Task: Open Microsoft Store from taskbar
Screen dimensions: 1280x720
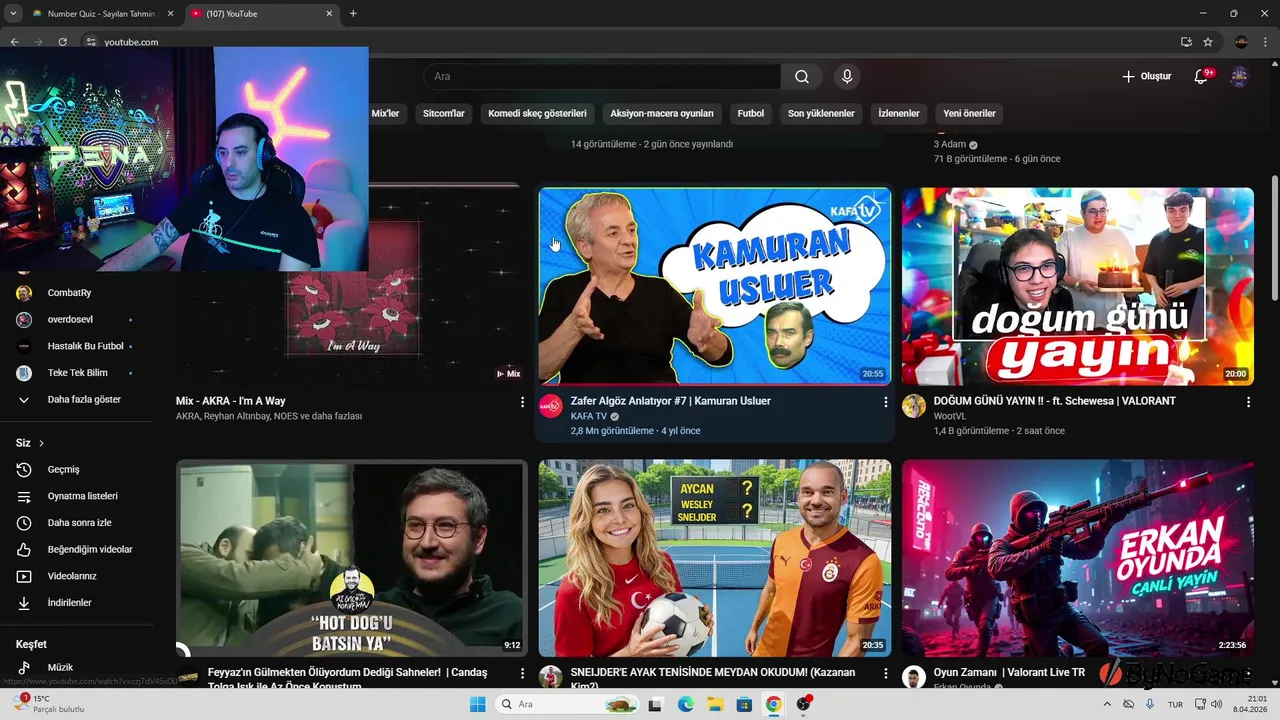Action: 744,704
